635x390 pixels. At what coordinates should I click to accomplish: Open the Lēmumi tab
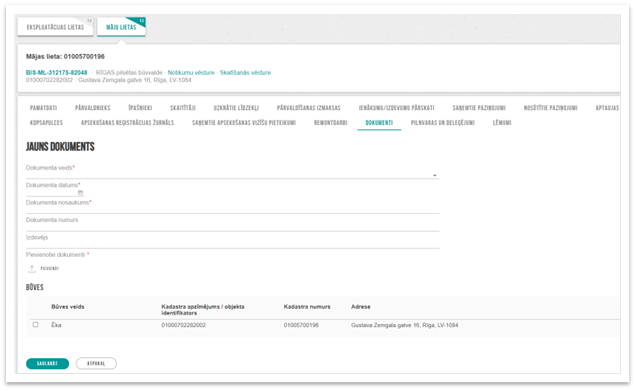[x=502, y=123]
